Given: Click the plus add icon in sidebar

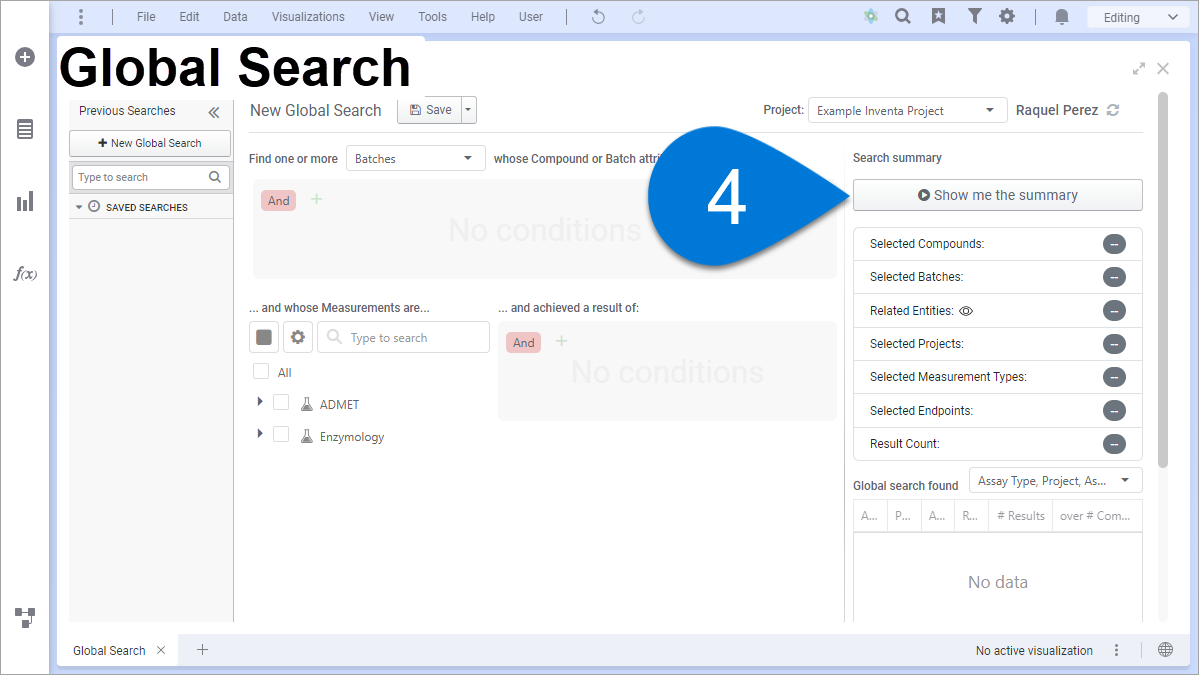Looking at the screenshot, I should pos(24,57).
